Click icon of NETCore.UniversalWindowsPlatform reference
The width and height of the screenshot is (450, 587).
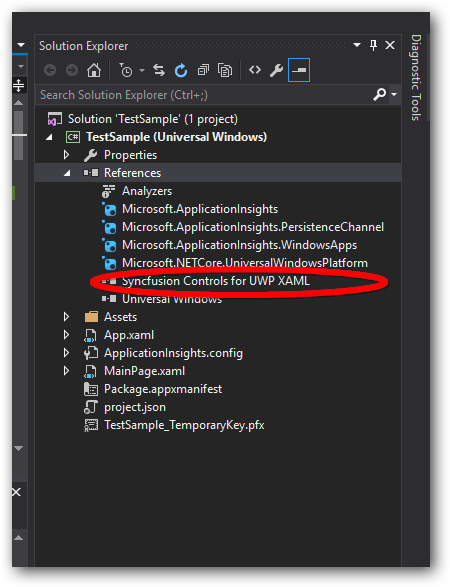click(x=109, y=263)
